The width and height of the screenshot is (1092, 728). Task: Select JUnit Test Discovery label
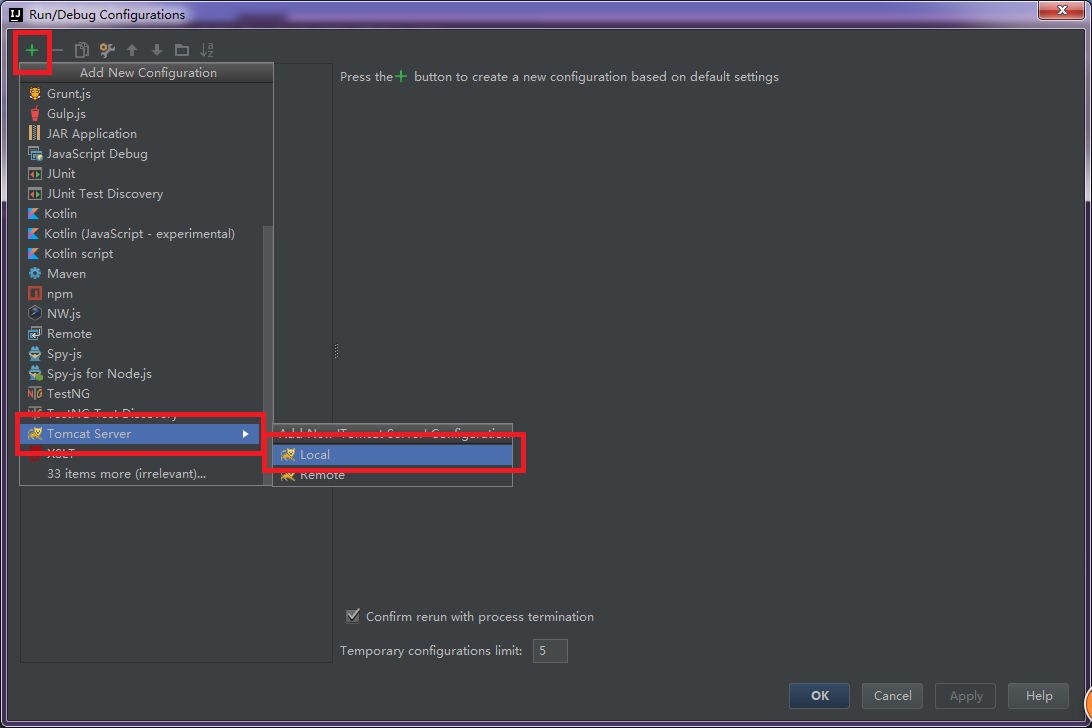click(104, 194)
